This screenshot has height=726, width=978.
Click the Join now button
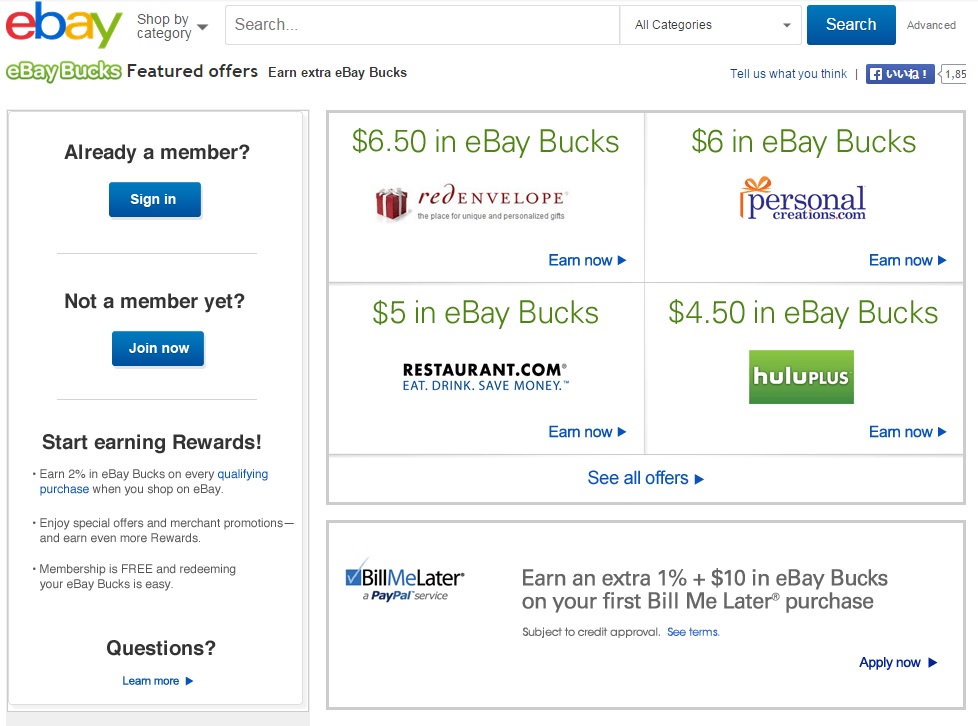click(158, 349)
